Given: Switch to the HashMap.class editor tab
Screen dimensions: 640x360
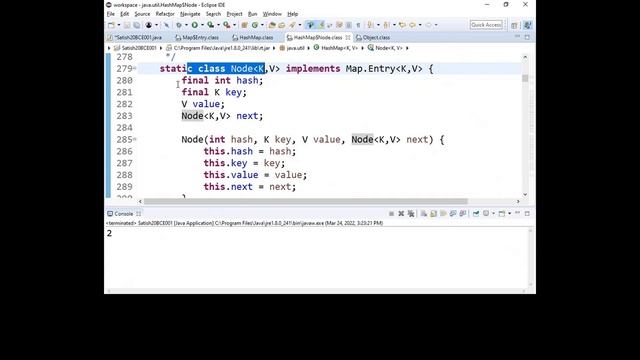Looking at the screenshot, I should coord(253,38).
